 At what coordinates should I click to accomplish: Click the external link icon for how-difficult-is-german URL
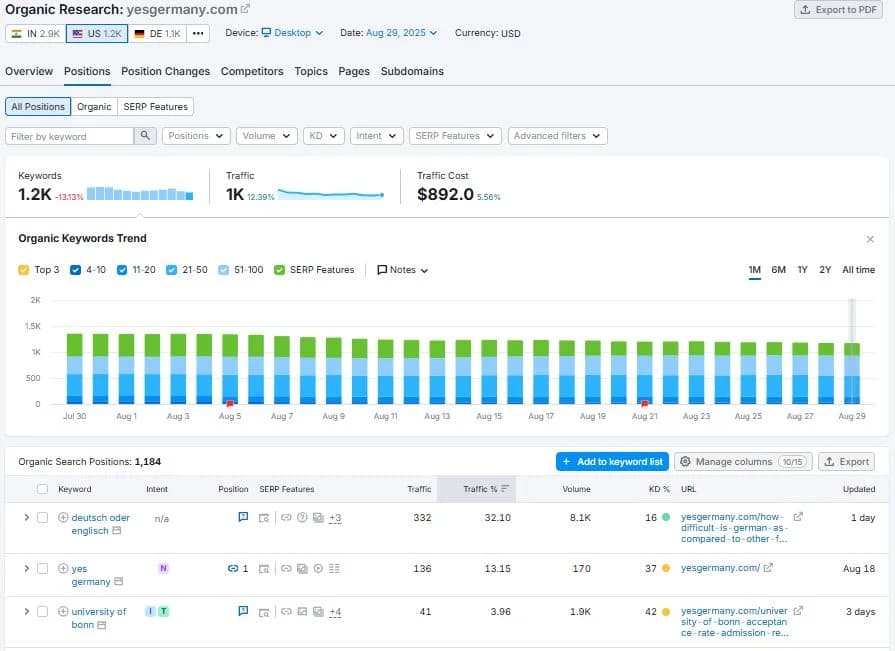coord(798,516)
